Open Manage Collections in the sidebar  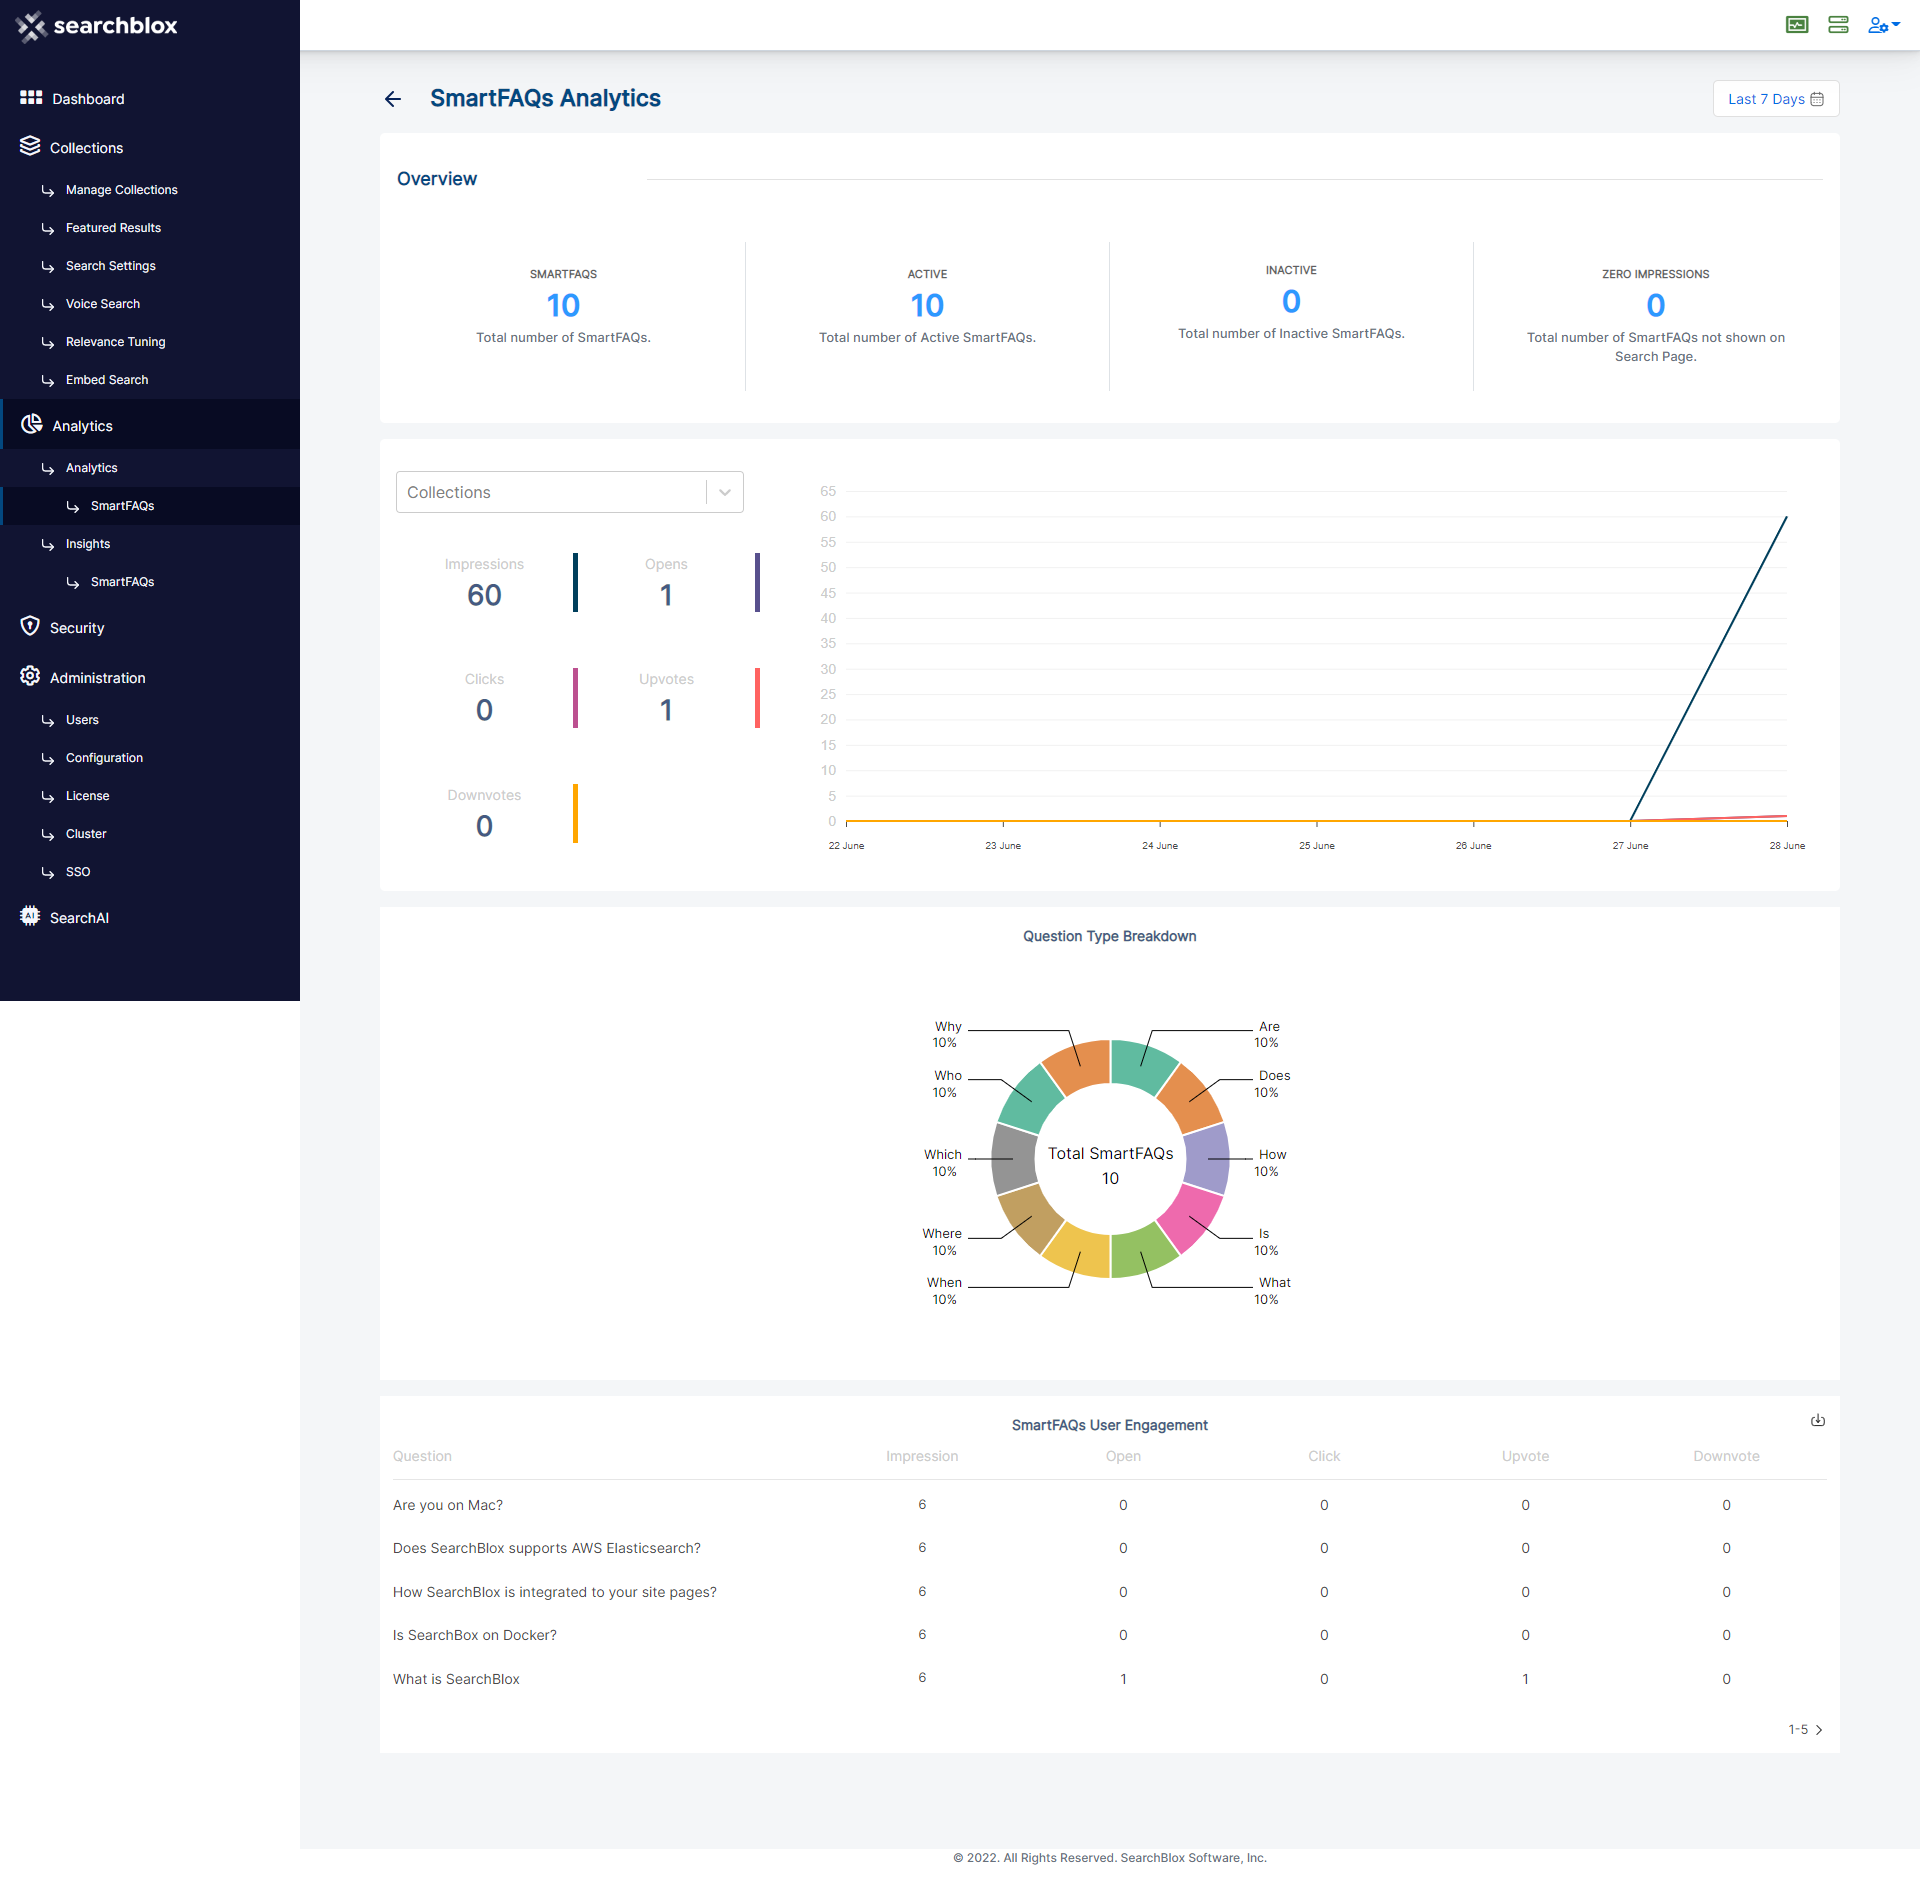(121, 190)
